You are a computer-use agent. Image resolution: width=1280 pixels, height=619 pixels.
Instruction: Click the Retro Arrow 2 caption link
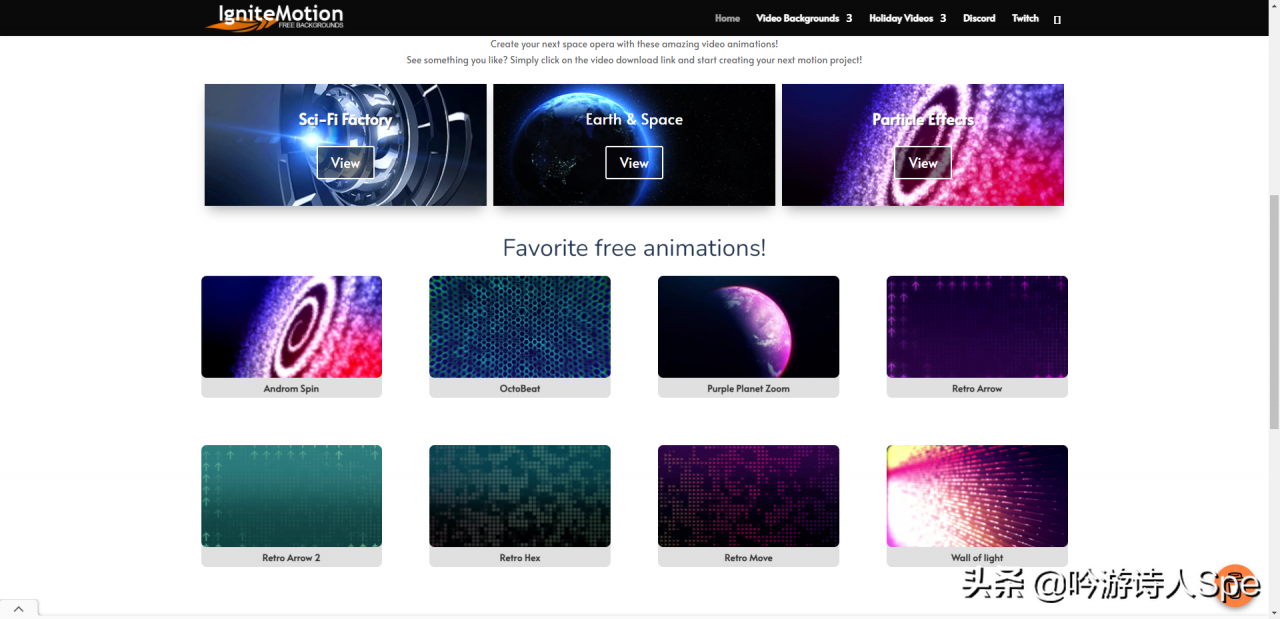pos(291,558)
